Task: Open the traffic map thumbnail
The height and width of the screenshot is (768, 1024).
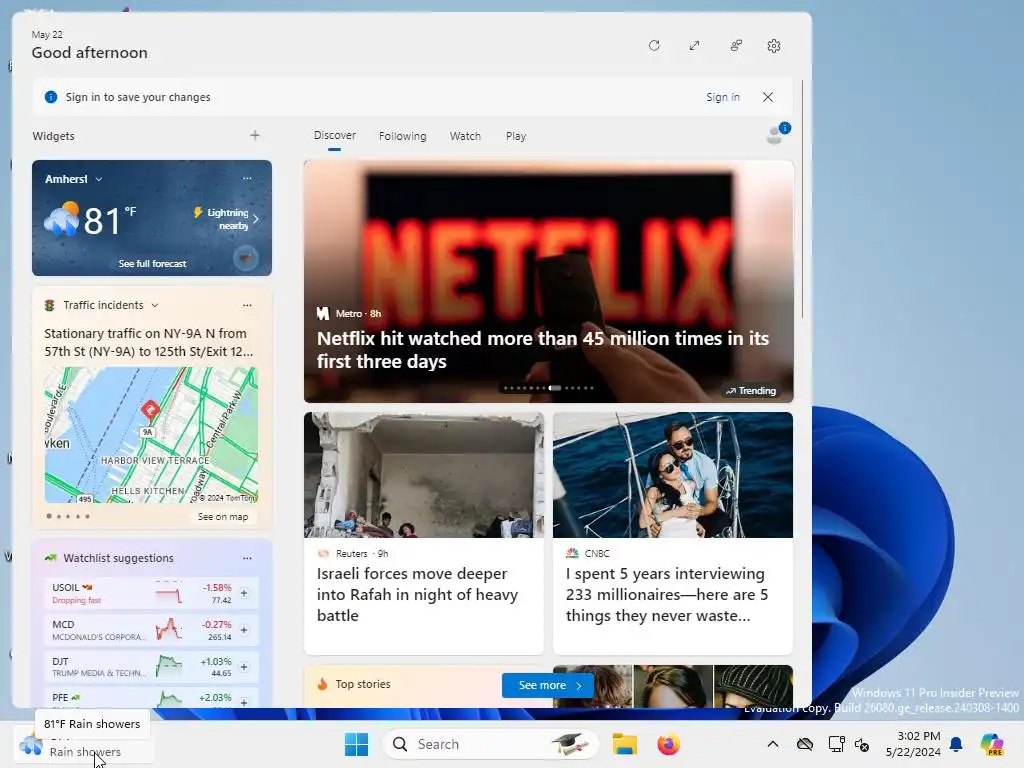Action: (x=151, y=435)
